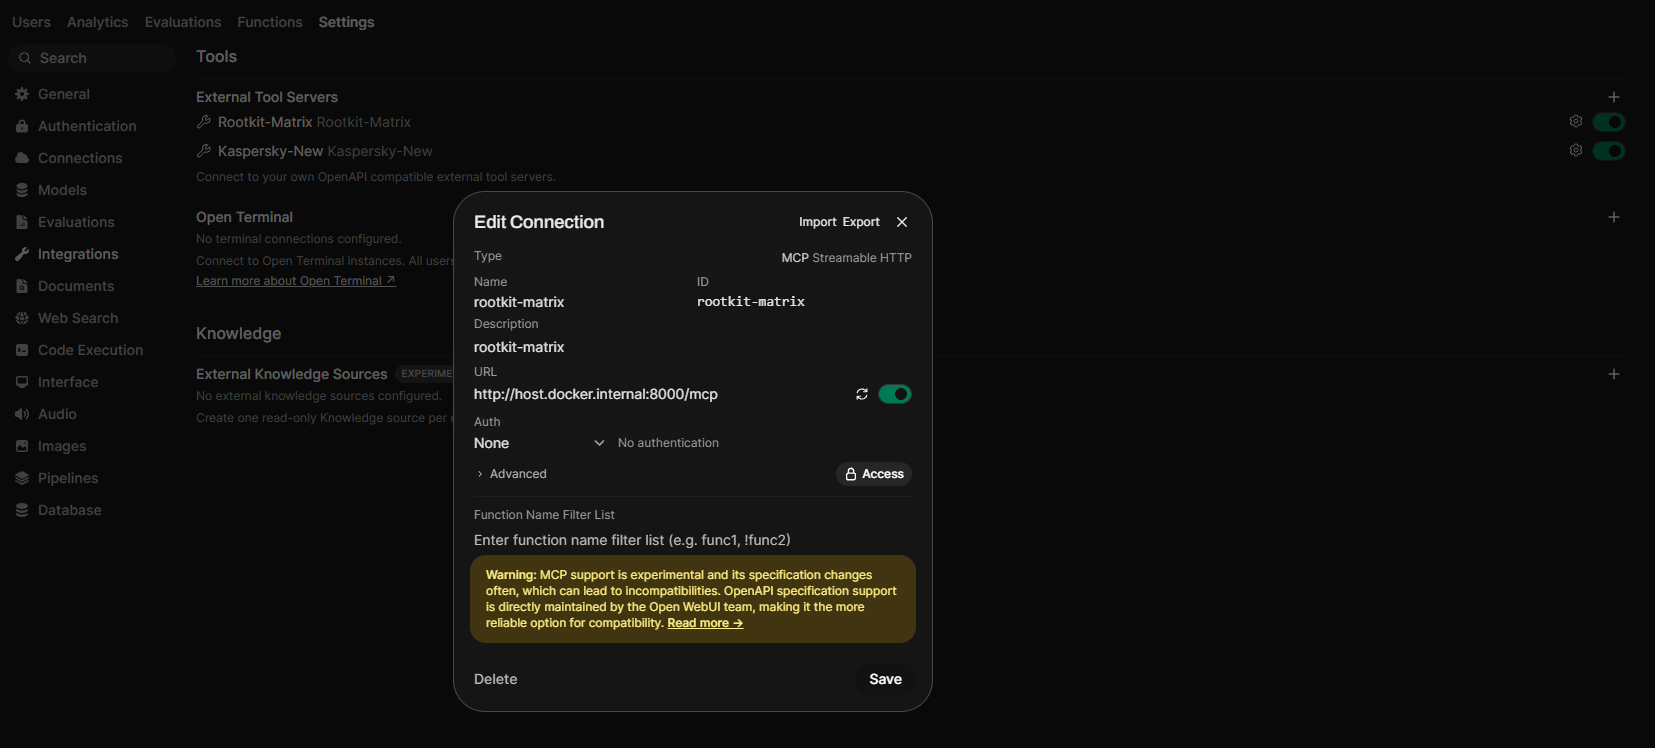The image size is (1655, 748).
Task: Toggle the Rootkit-Matrix server switch
Action: 1609,122
